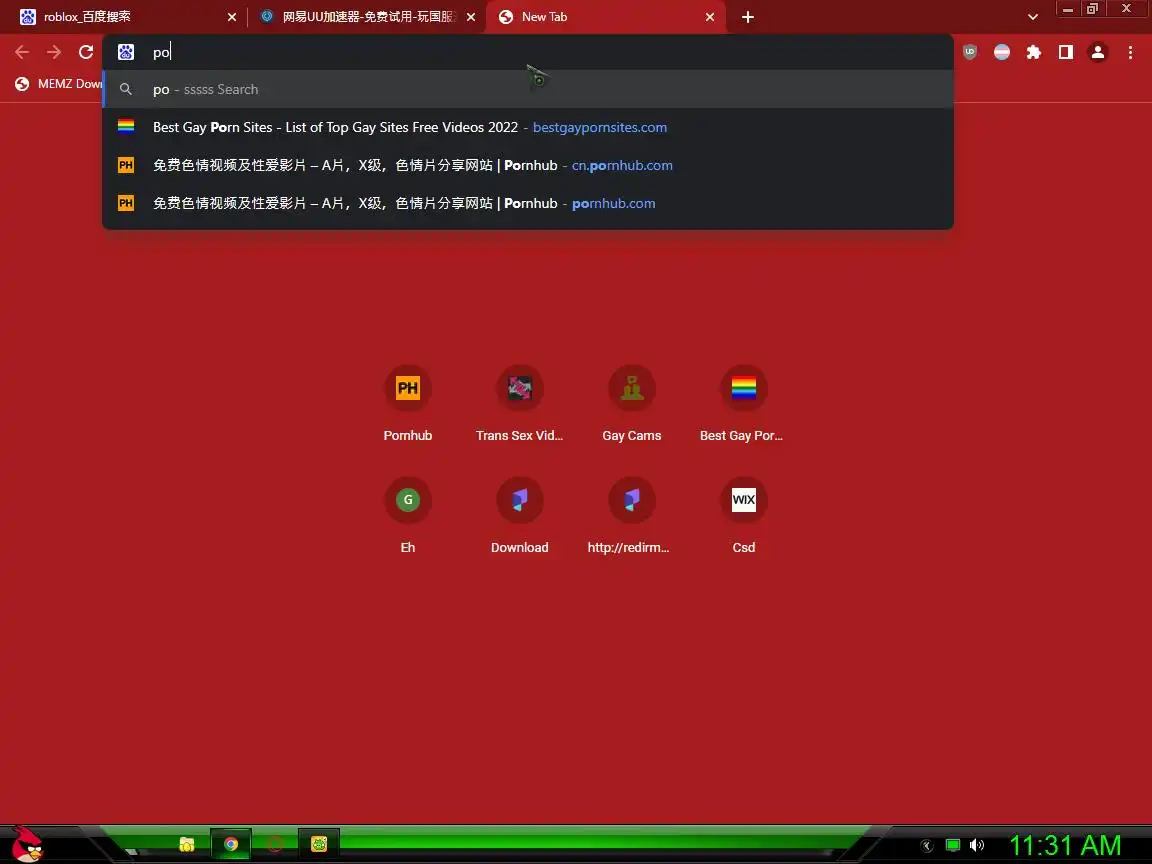
Task: Click the striped flag extension icon
Action: click(x=1001, y=52)
